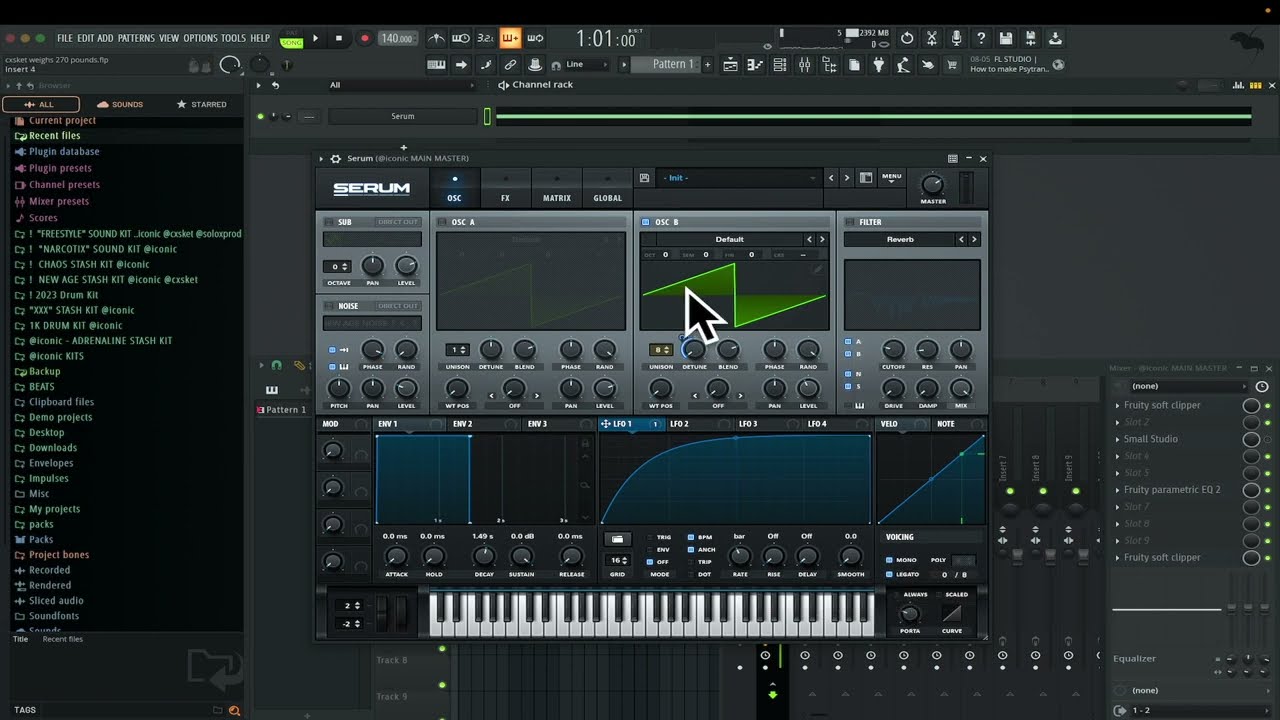Open the Fruity parametric EQ 2 slot
1280x720 pixels.
[1172, 490]
